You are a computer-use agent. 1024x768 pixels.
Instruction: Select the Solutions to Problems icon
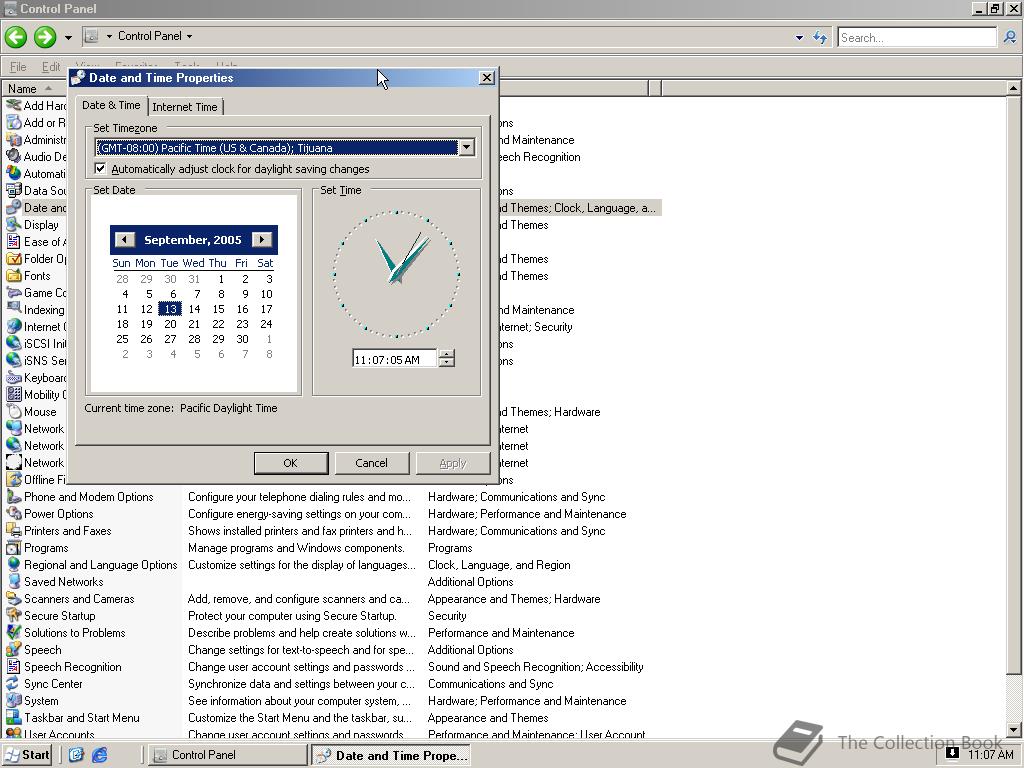tap(14, 633)
